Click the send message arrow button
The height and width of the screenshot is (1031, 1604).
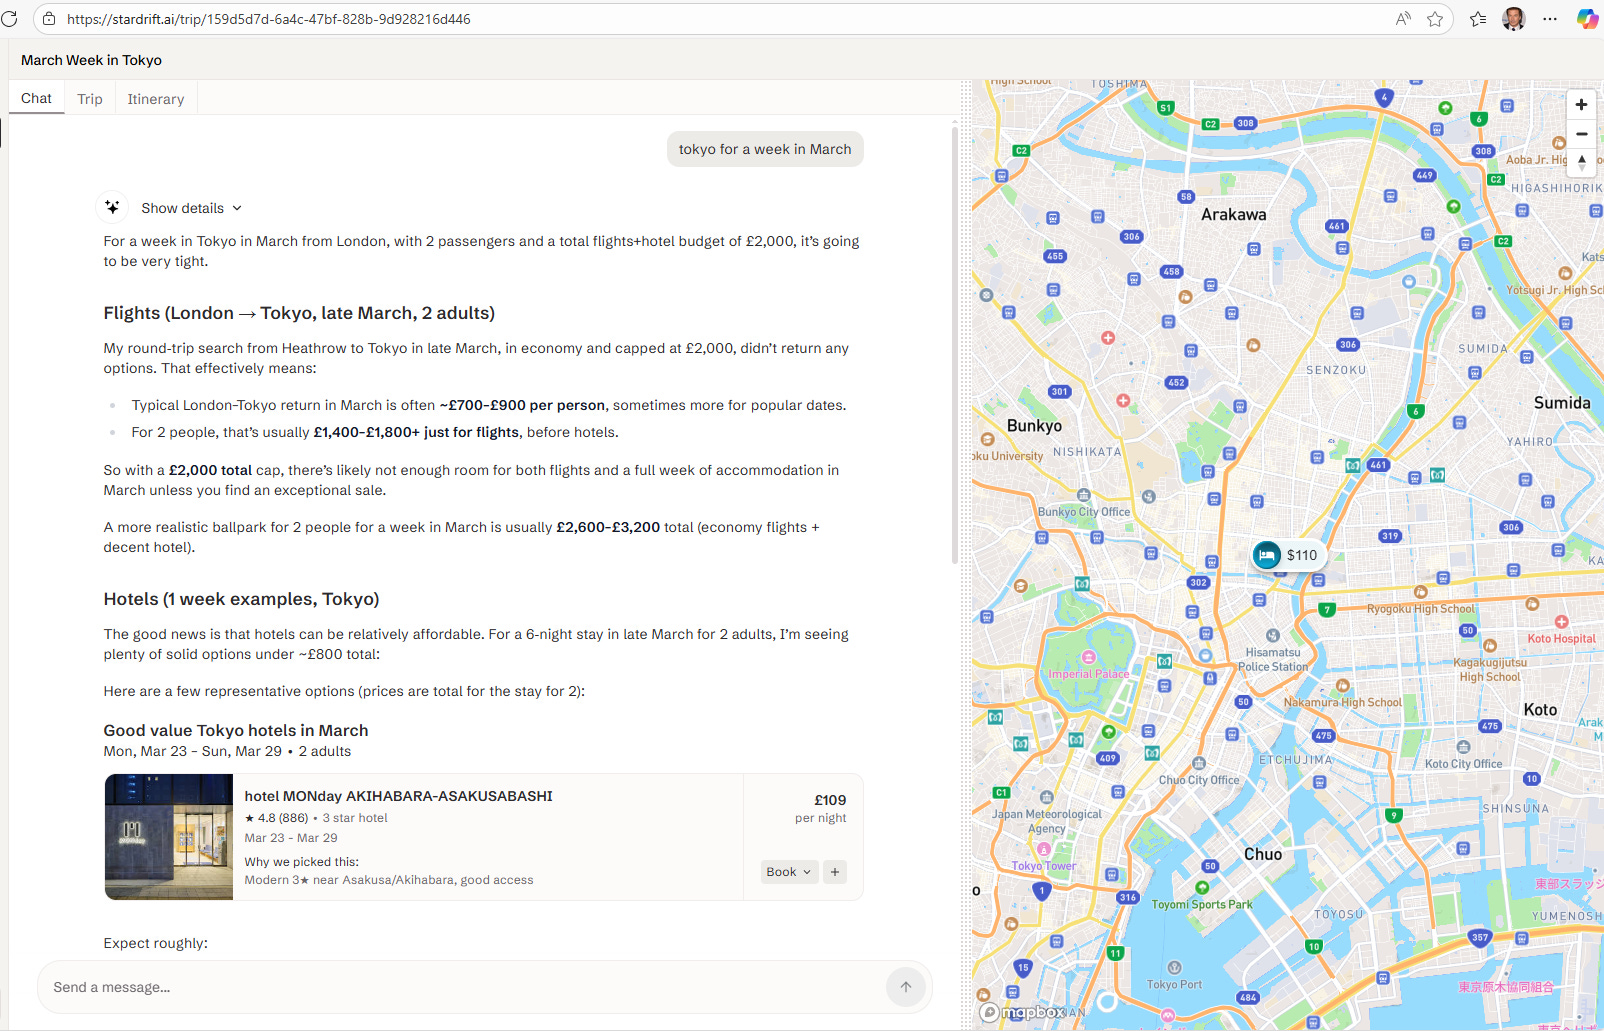point(906,987)
